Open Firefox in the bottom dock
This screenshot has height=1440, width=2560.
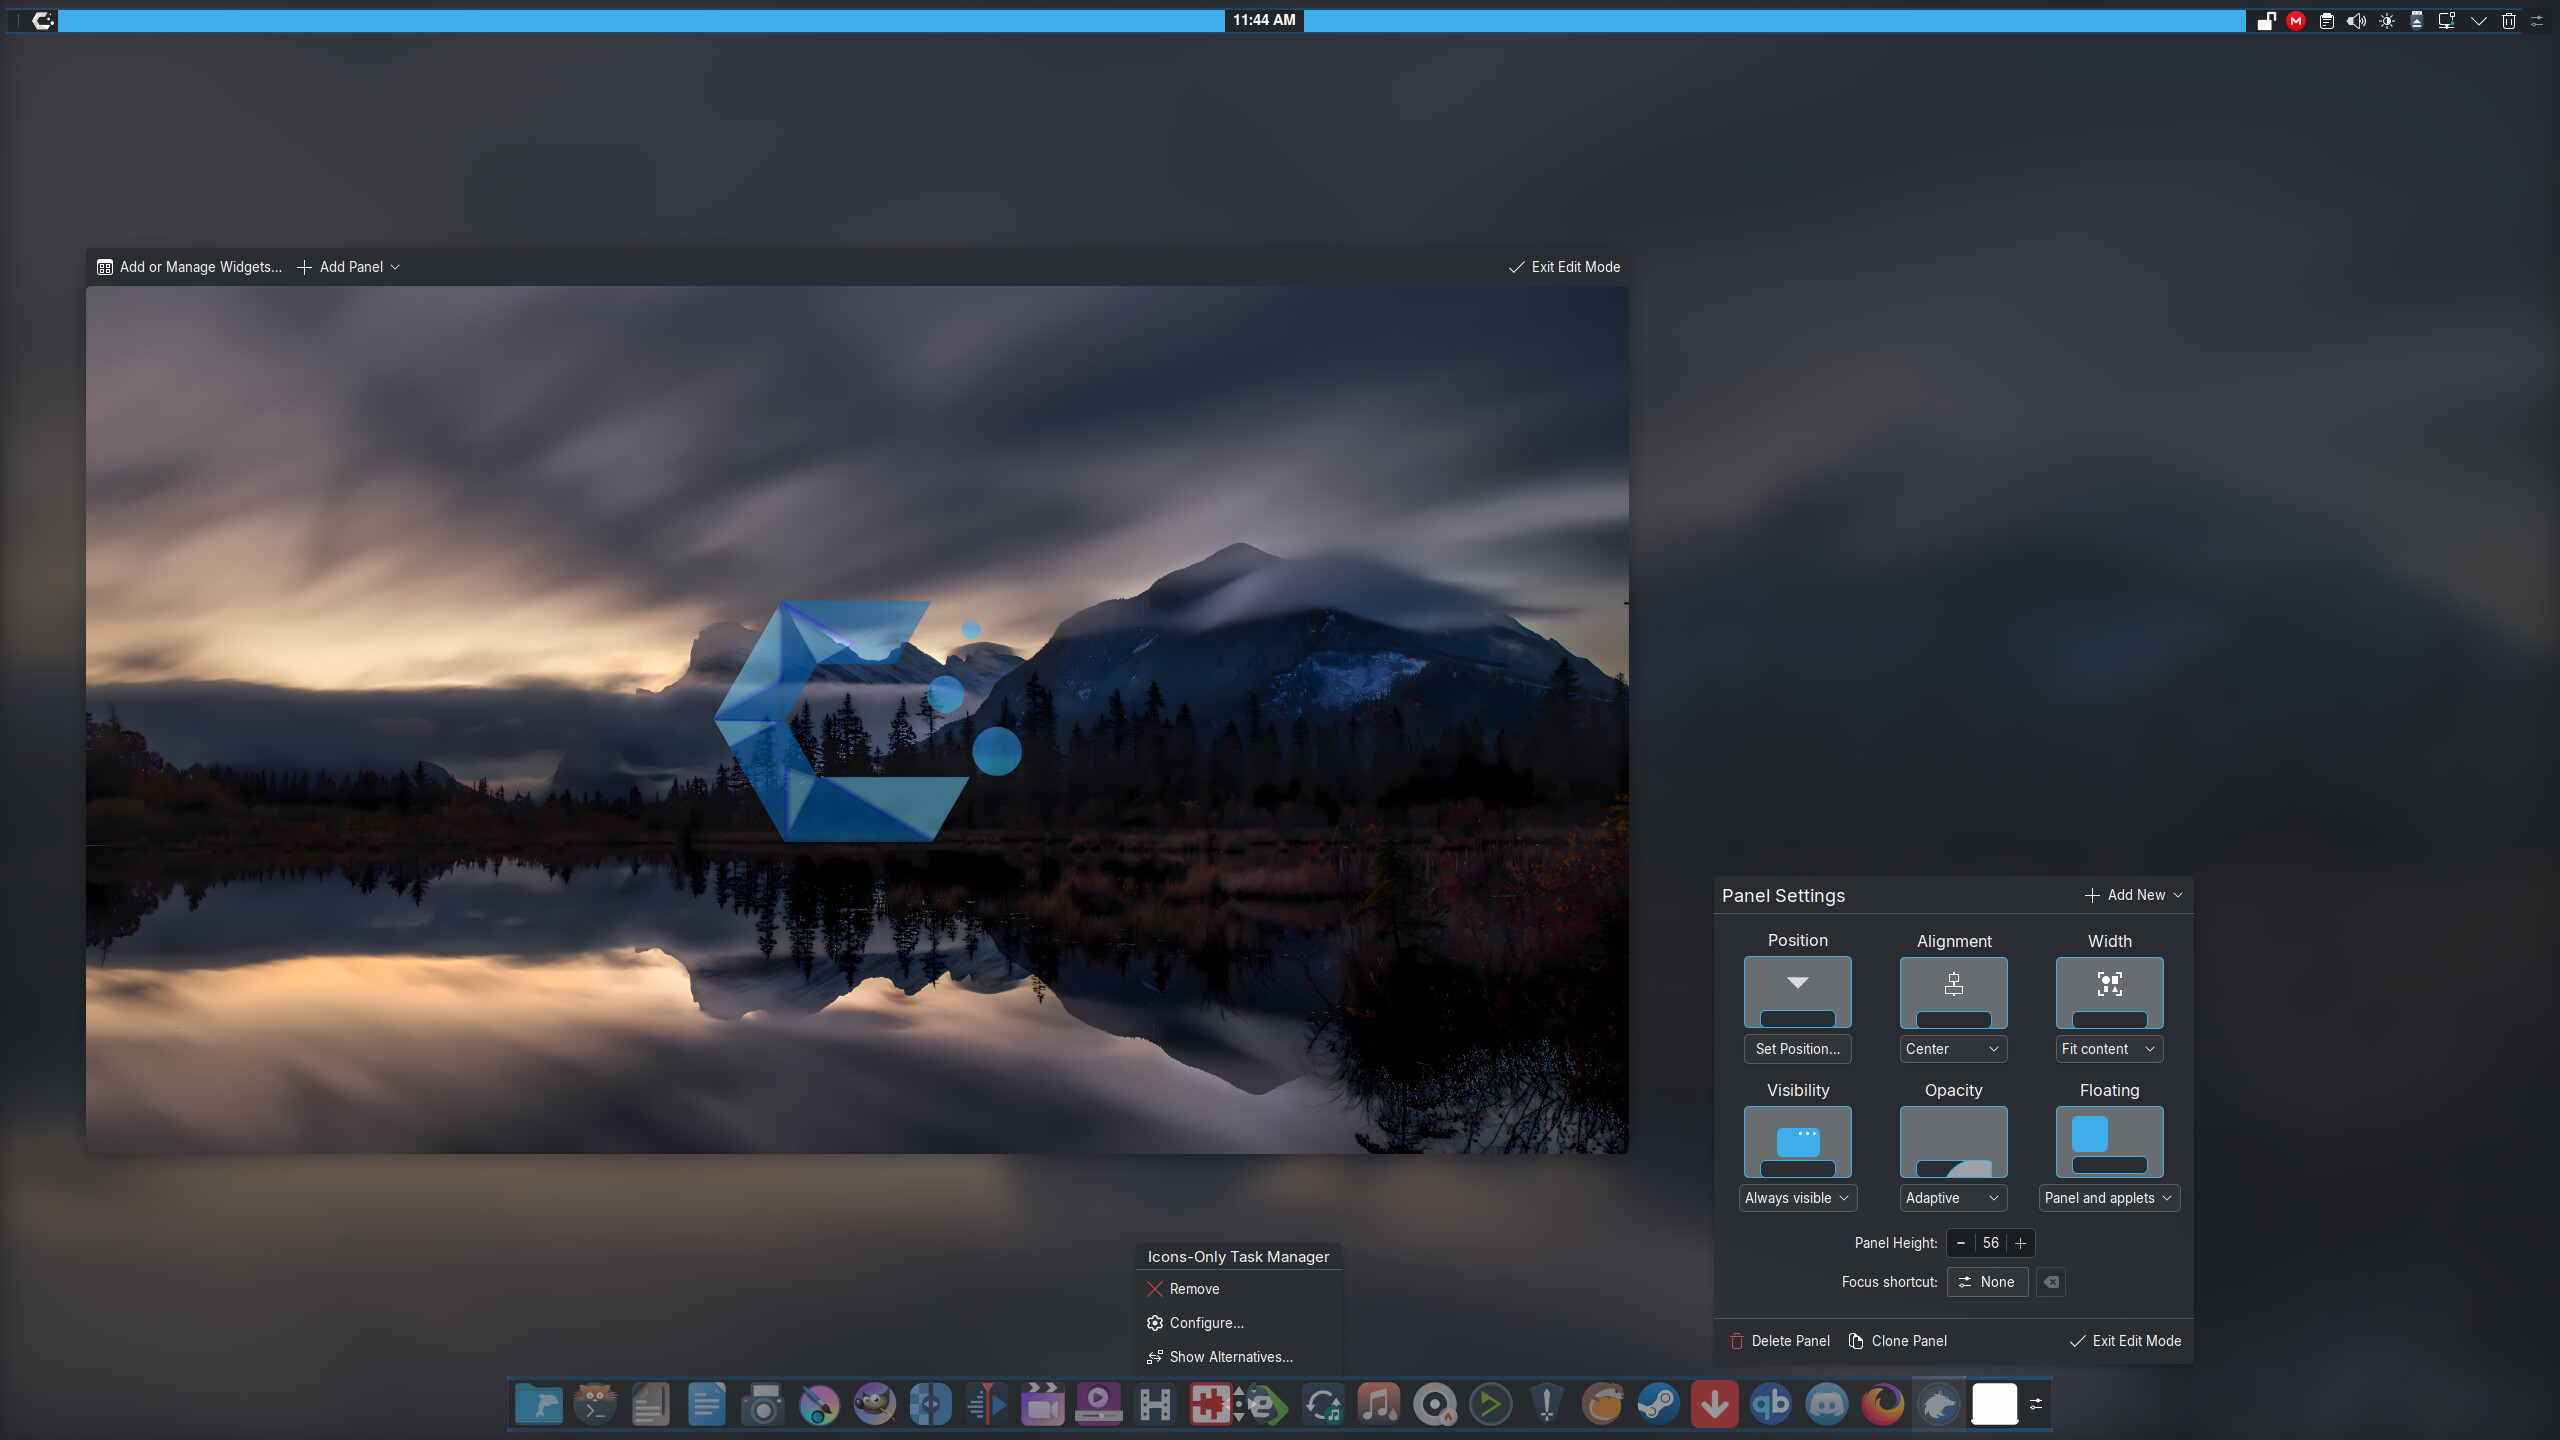(1882, 1404)
